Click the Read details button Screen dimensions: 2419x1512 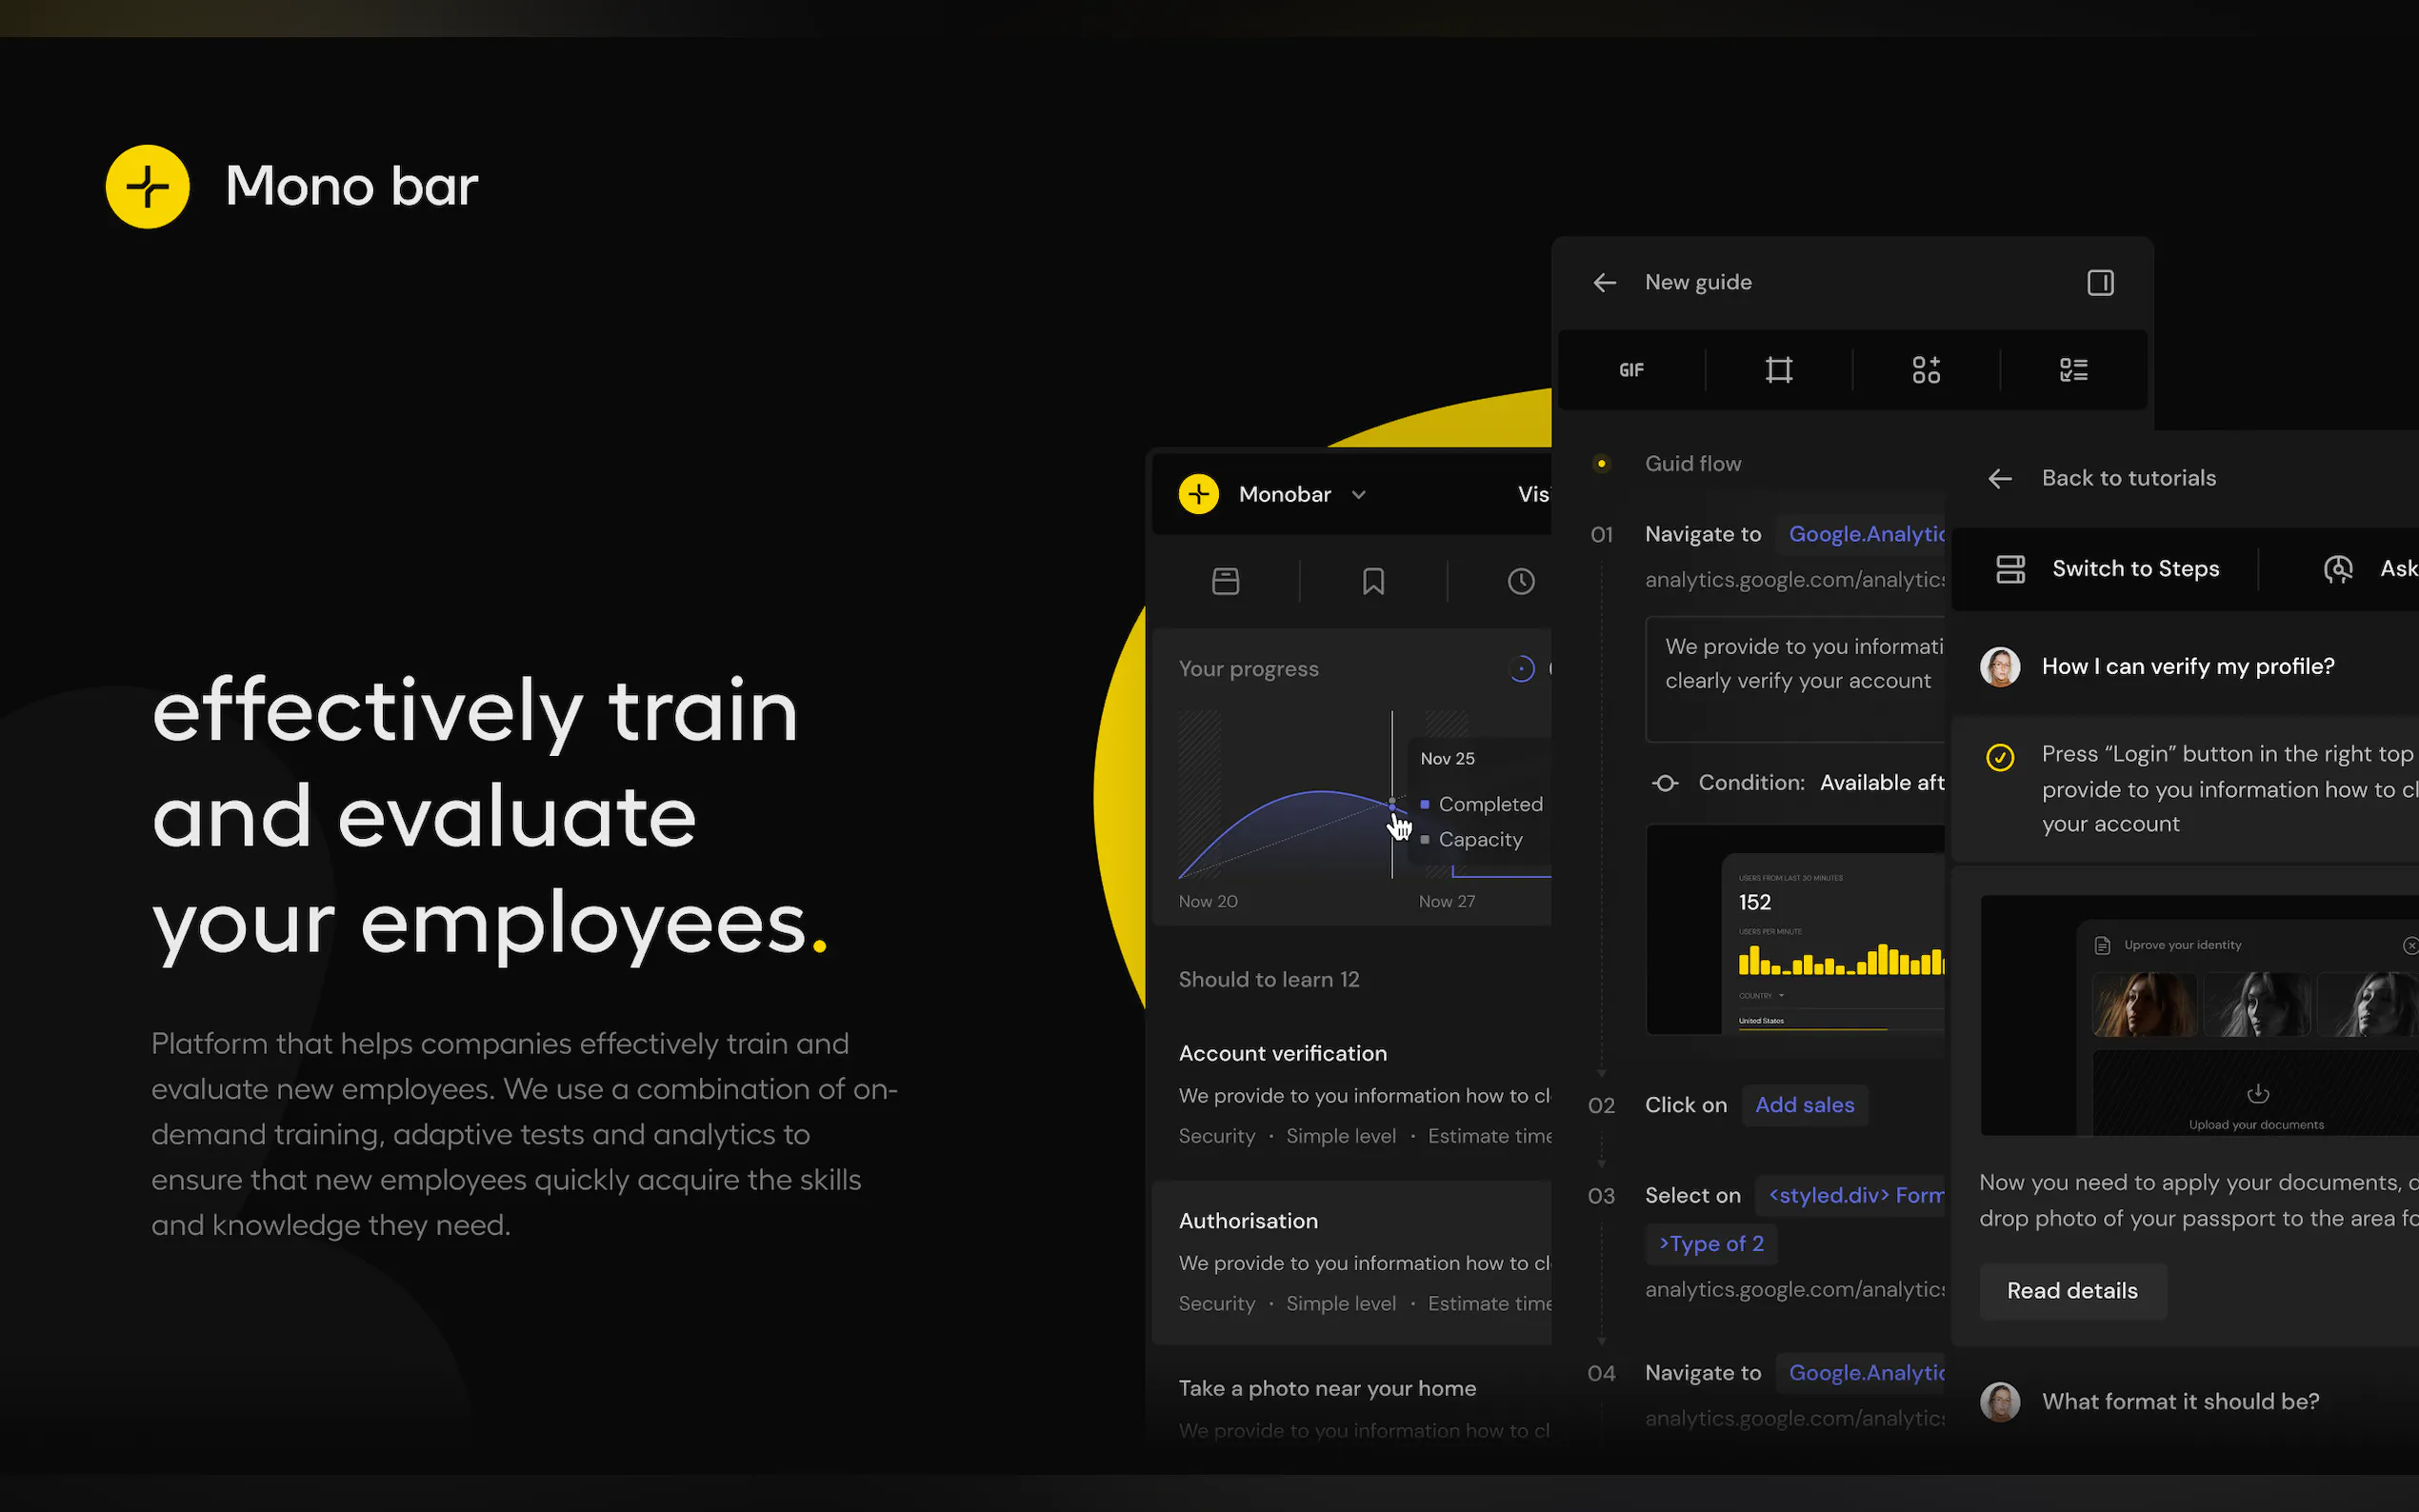(x=2072, y=1291)
